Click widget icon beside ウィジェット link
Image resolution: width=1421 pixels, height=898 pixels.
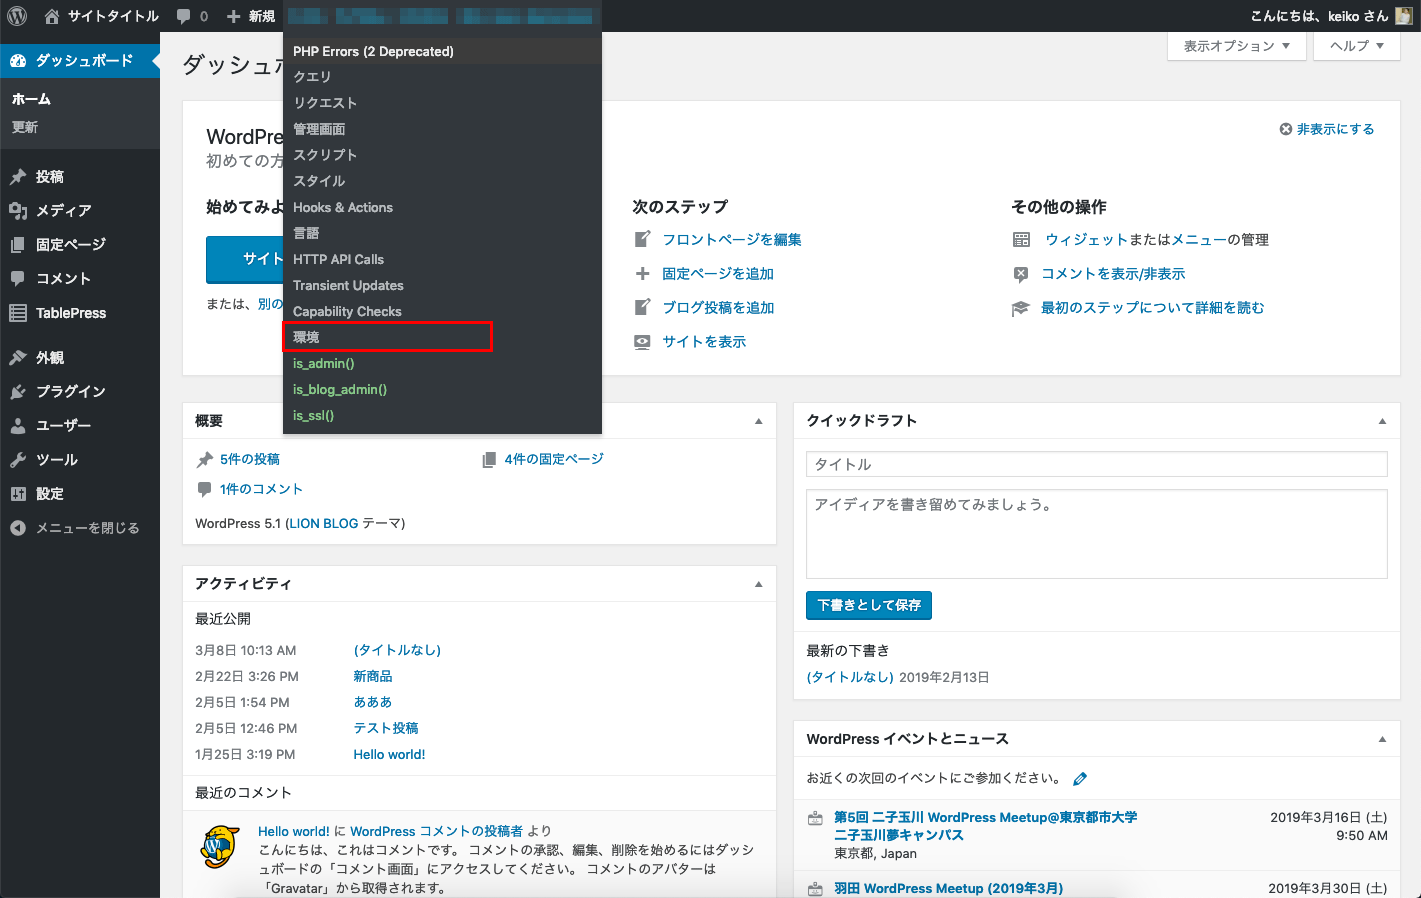pyautogui.click(x=1021, y=240)
